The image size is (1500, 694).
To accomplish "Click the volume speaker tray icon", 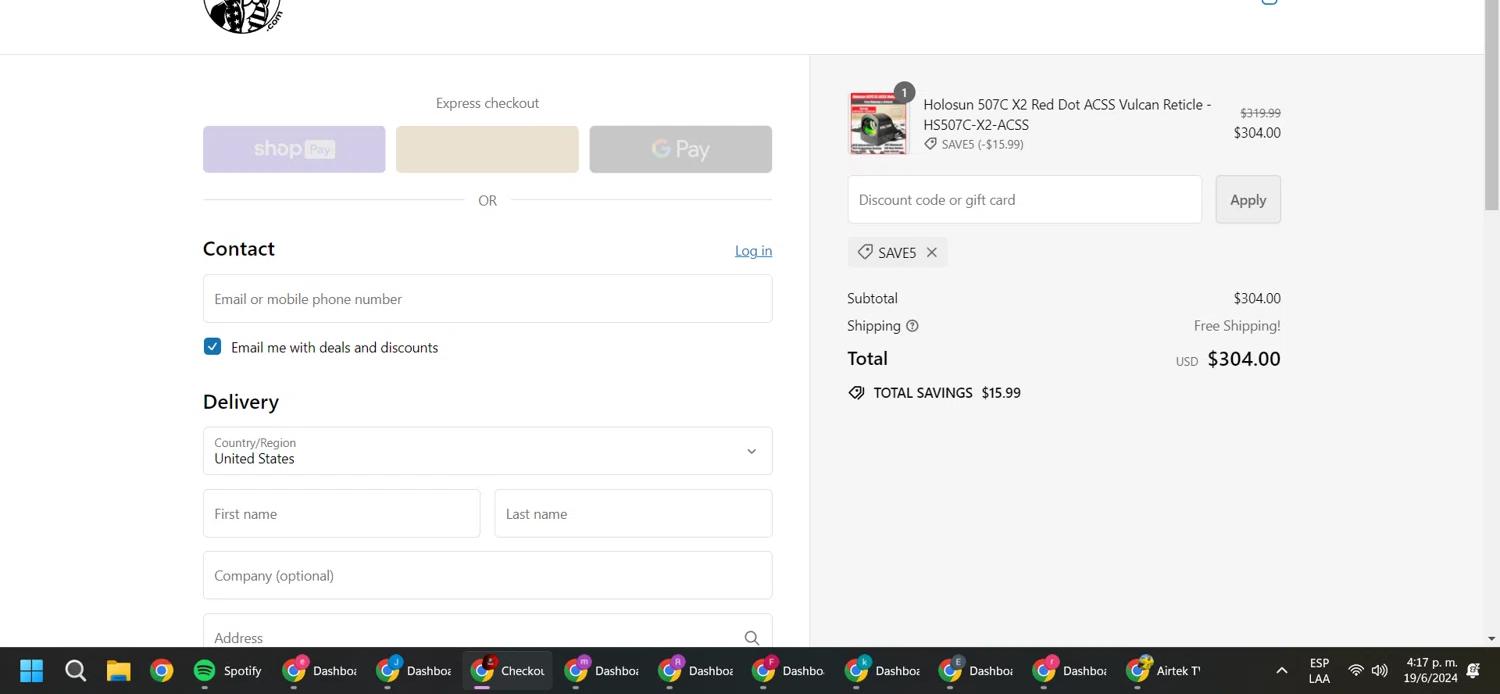I will tap(1380, 670).
